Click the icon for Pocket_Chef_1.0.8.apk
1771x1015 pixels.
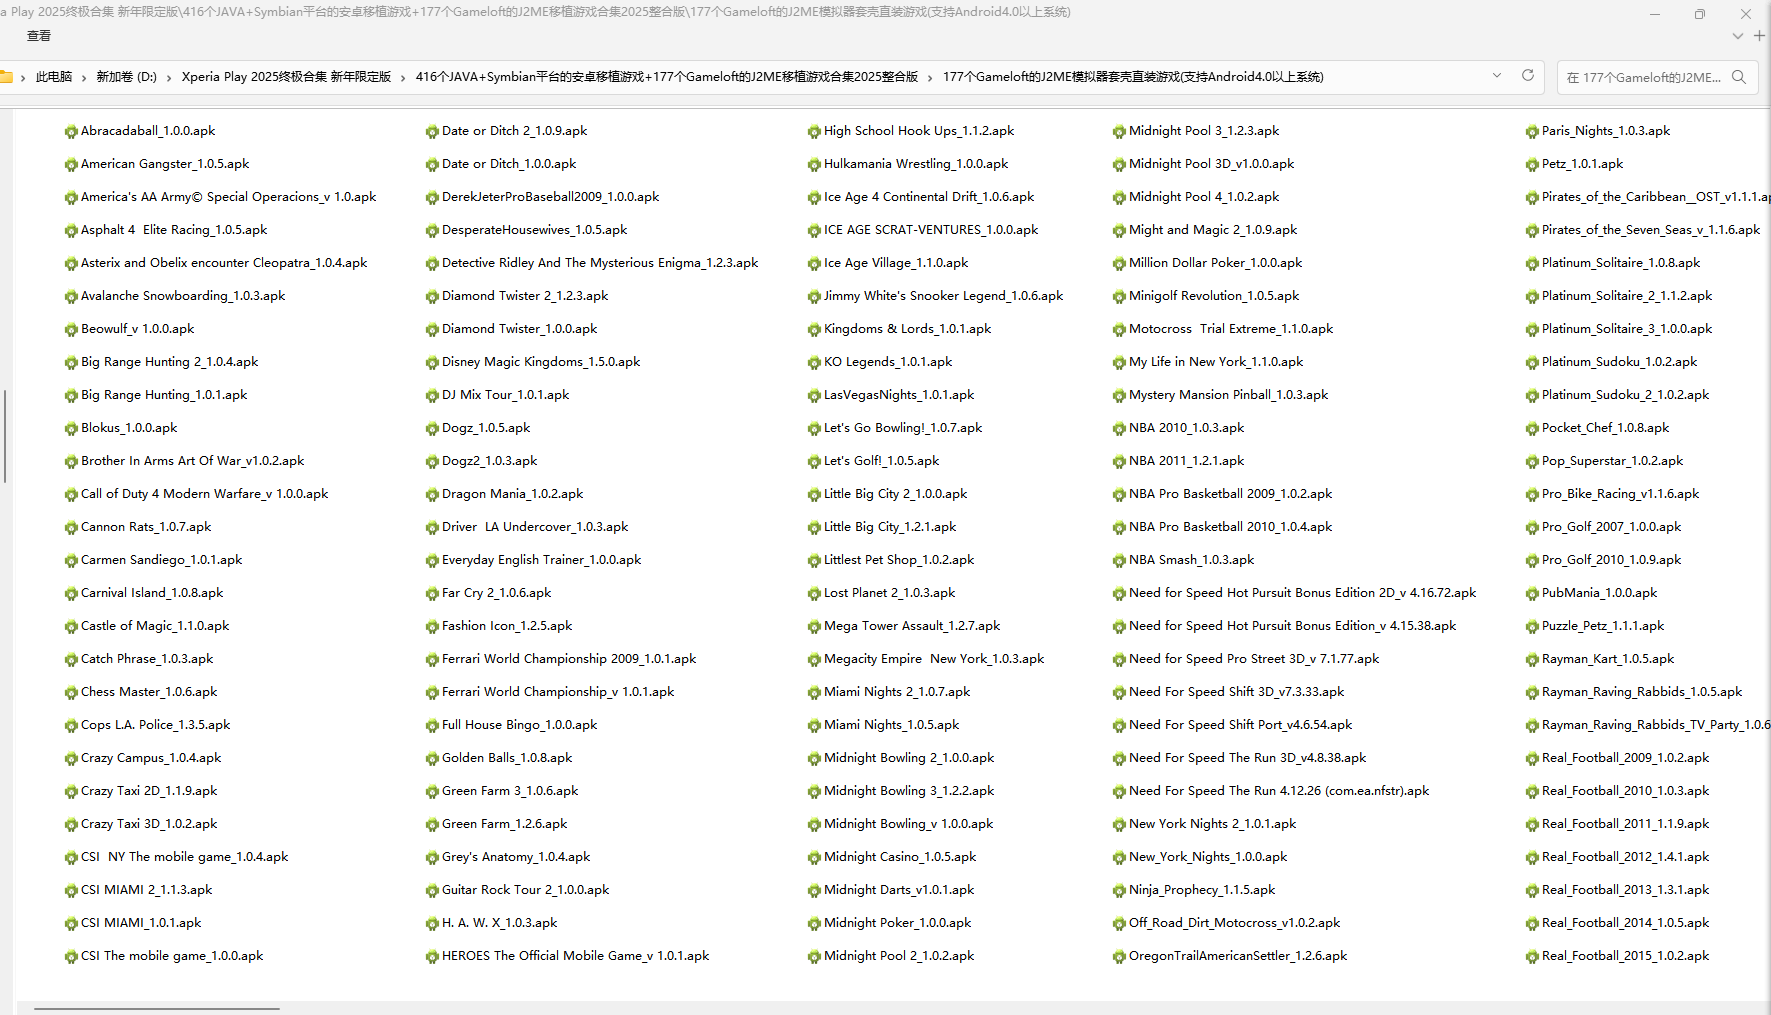[1532, 429]
